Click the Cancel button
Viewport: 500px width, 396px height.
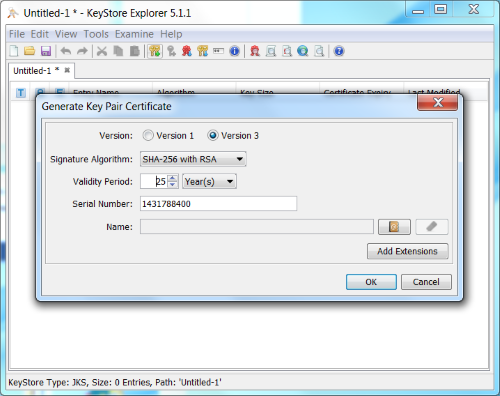point(426,282)
